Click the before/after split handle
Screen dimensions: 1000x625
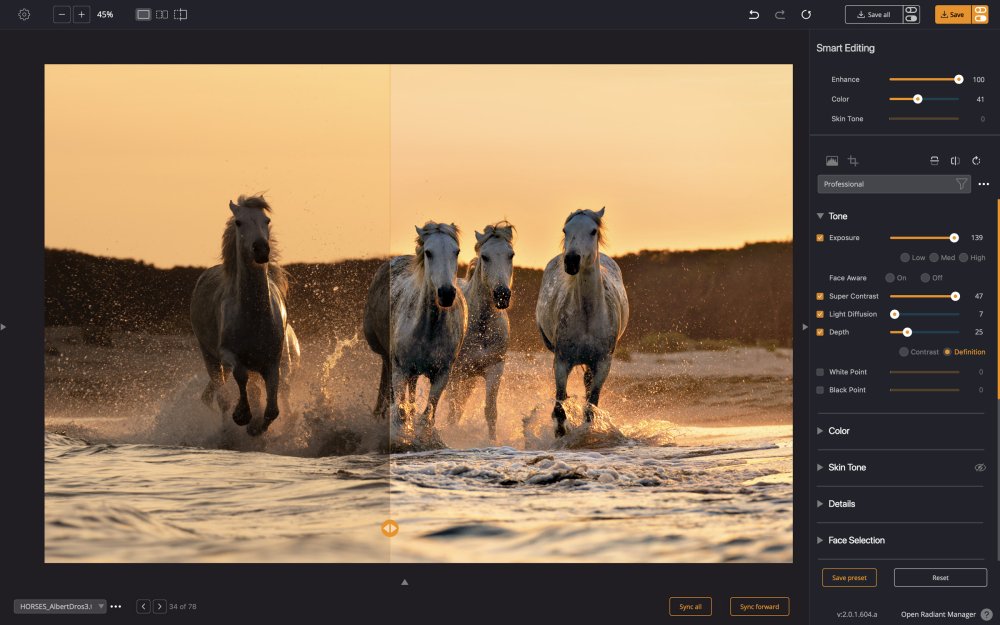pyautogui.click(x=390, y=528)
